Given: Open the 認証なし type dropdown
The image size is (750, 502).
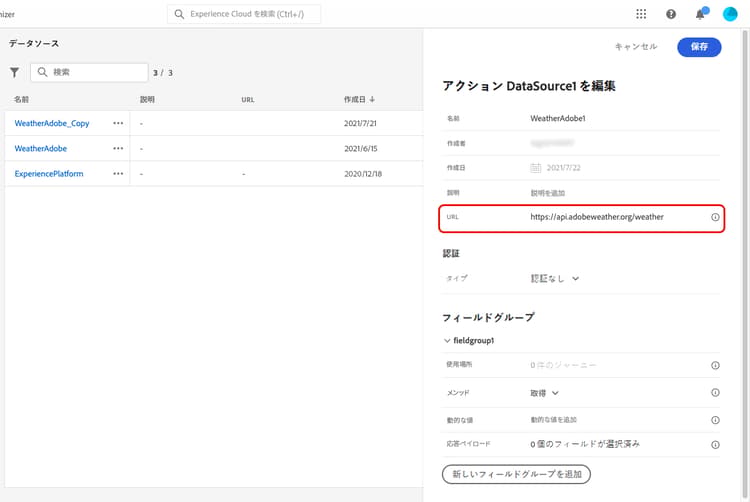Looking at the screenshot, I should [555, 279].
